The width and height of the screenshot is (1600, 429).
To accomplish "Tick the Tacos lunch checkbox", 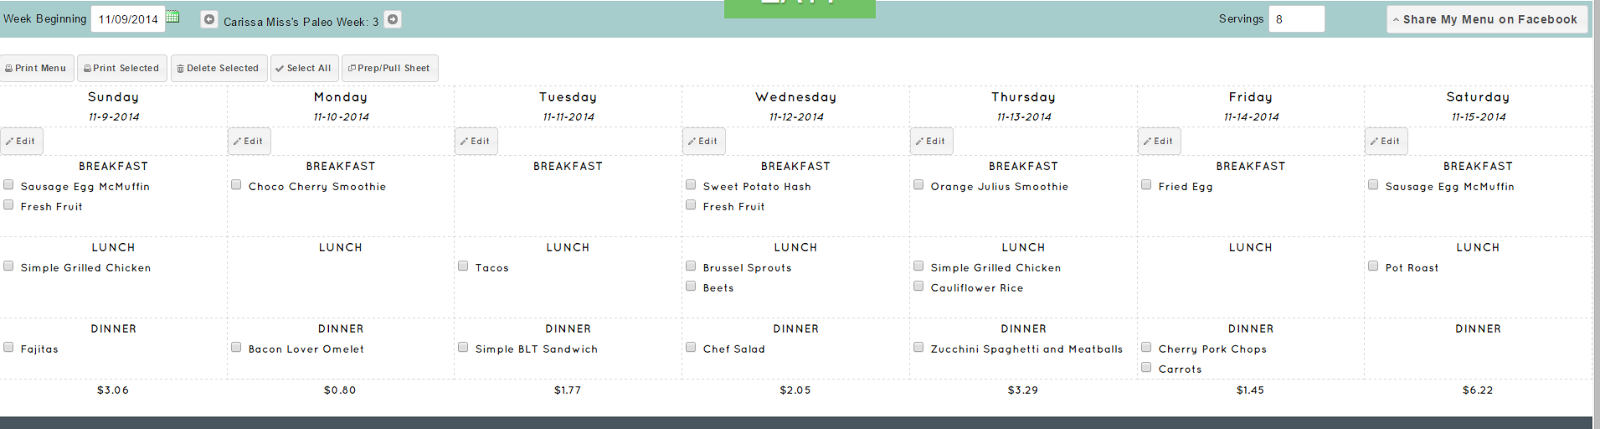I will tap(463, 266).
